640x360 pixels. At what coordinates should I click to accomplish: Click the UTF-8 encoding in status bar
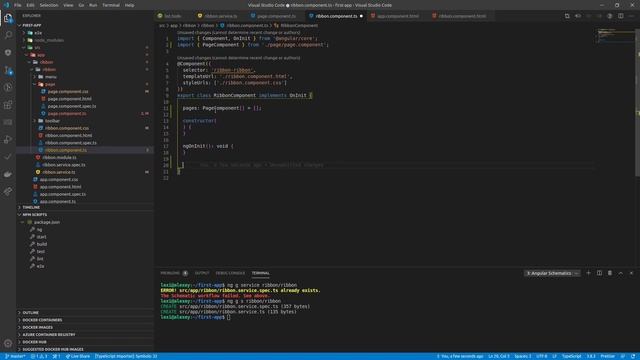[x=542, y=356]
